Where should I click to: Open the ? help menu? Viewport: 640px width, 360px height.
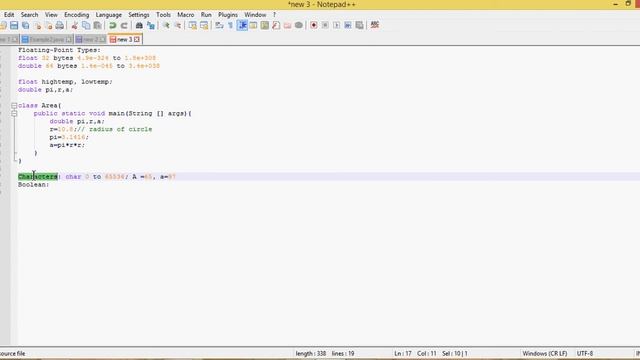click(274, 15)
